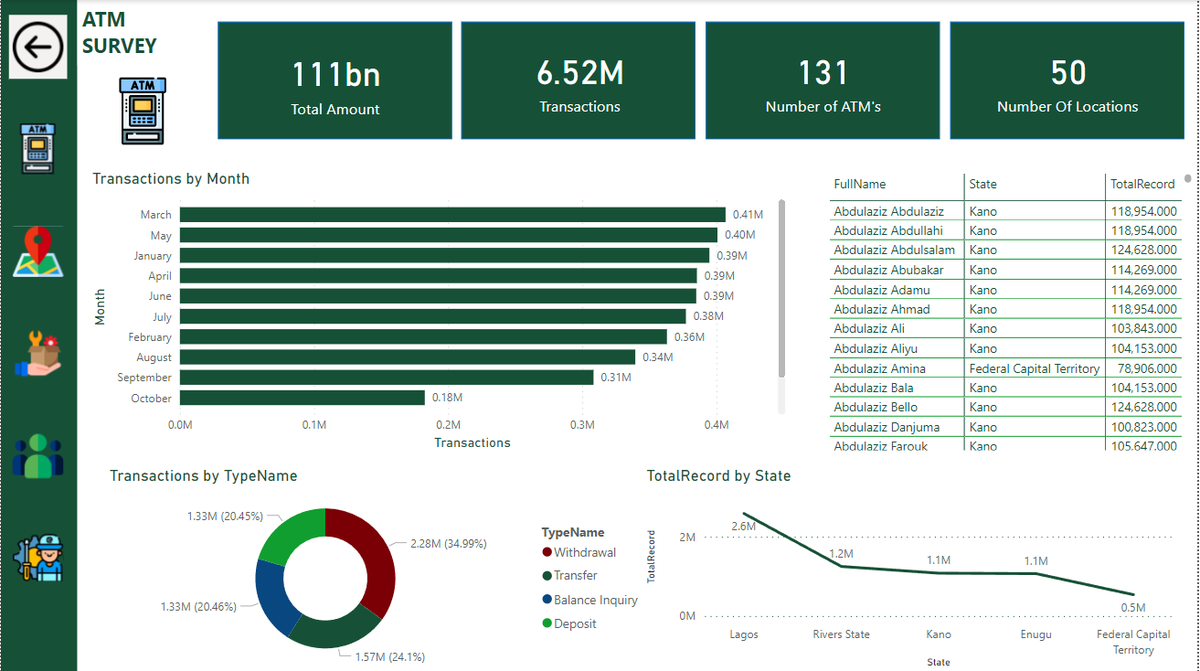Screen dimensions: 1200x671
Task: Select the Abdulaziz Bala table row
Action: [1005, 387]
